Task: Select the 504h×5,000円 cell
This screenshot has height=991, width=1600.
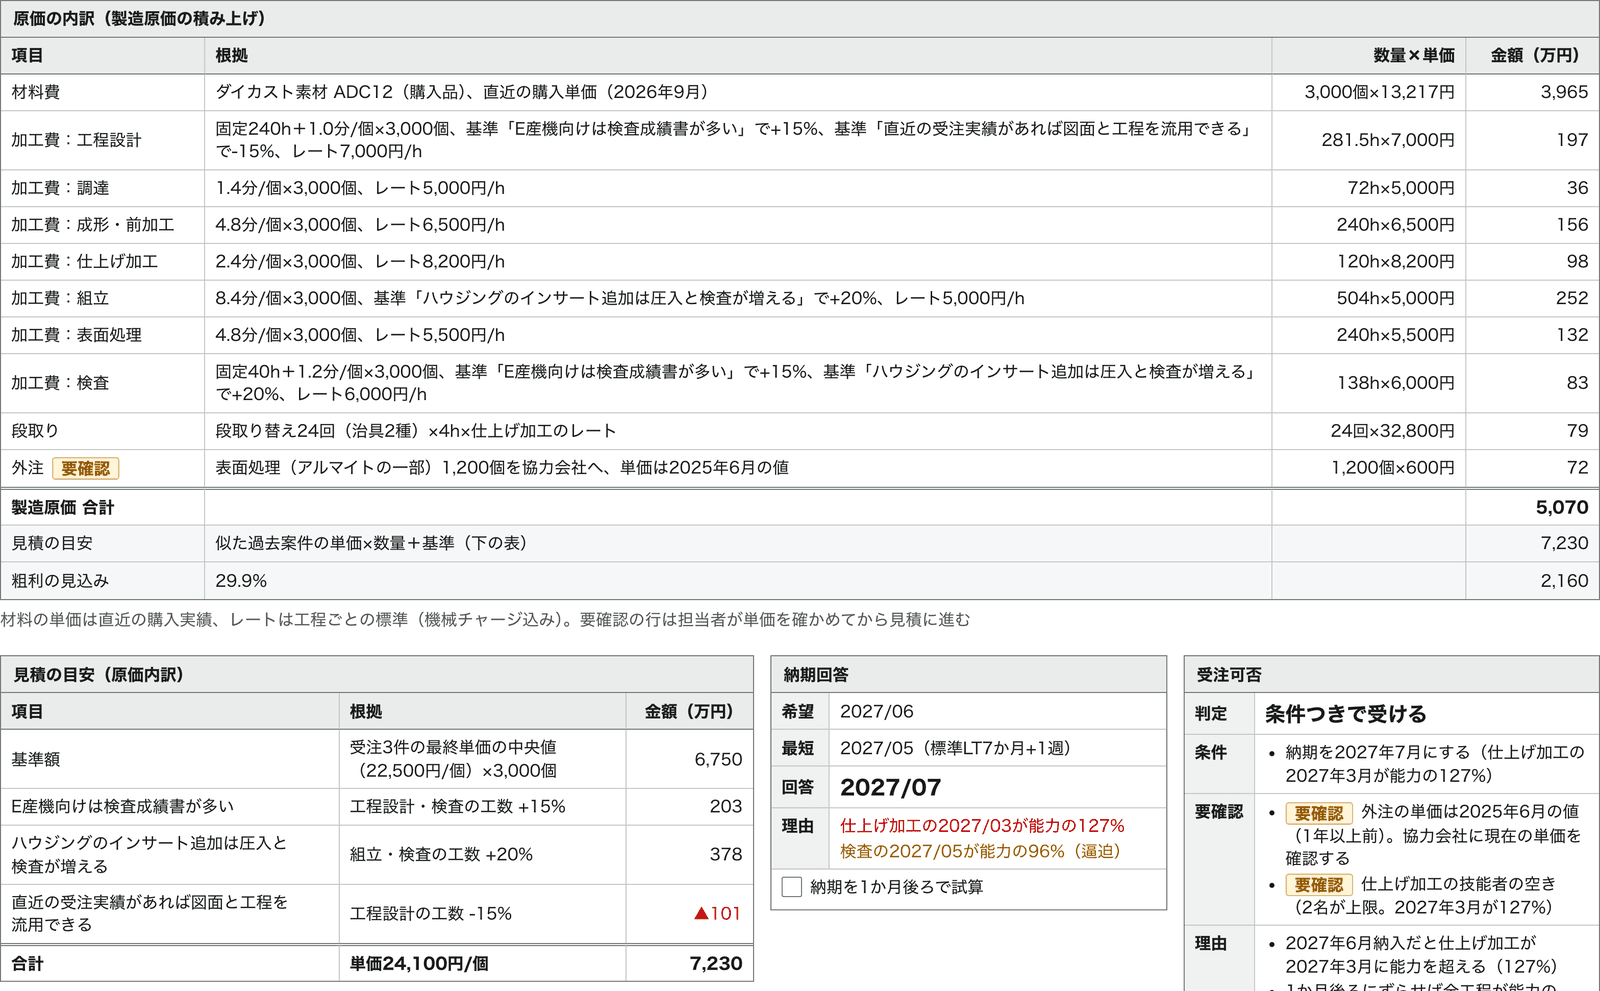Action: 1395,298
